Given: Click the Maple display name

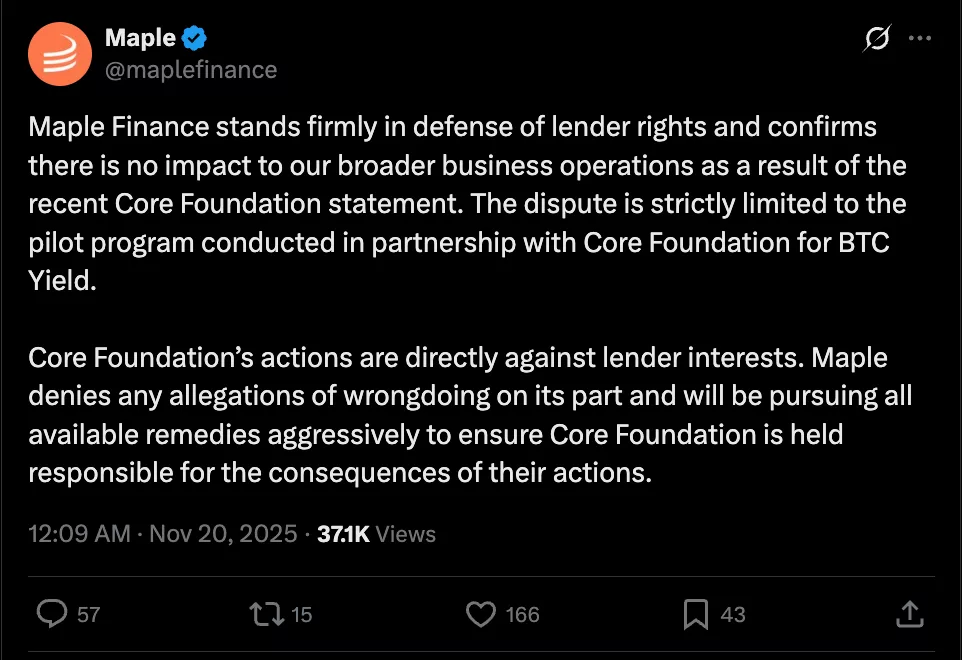Looking at the screenshot, I should [x=140, y=38].
